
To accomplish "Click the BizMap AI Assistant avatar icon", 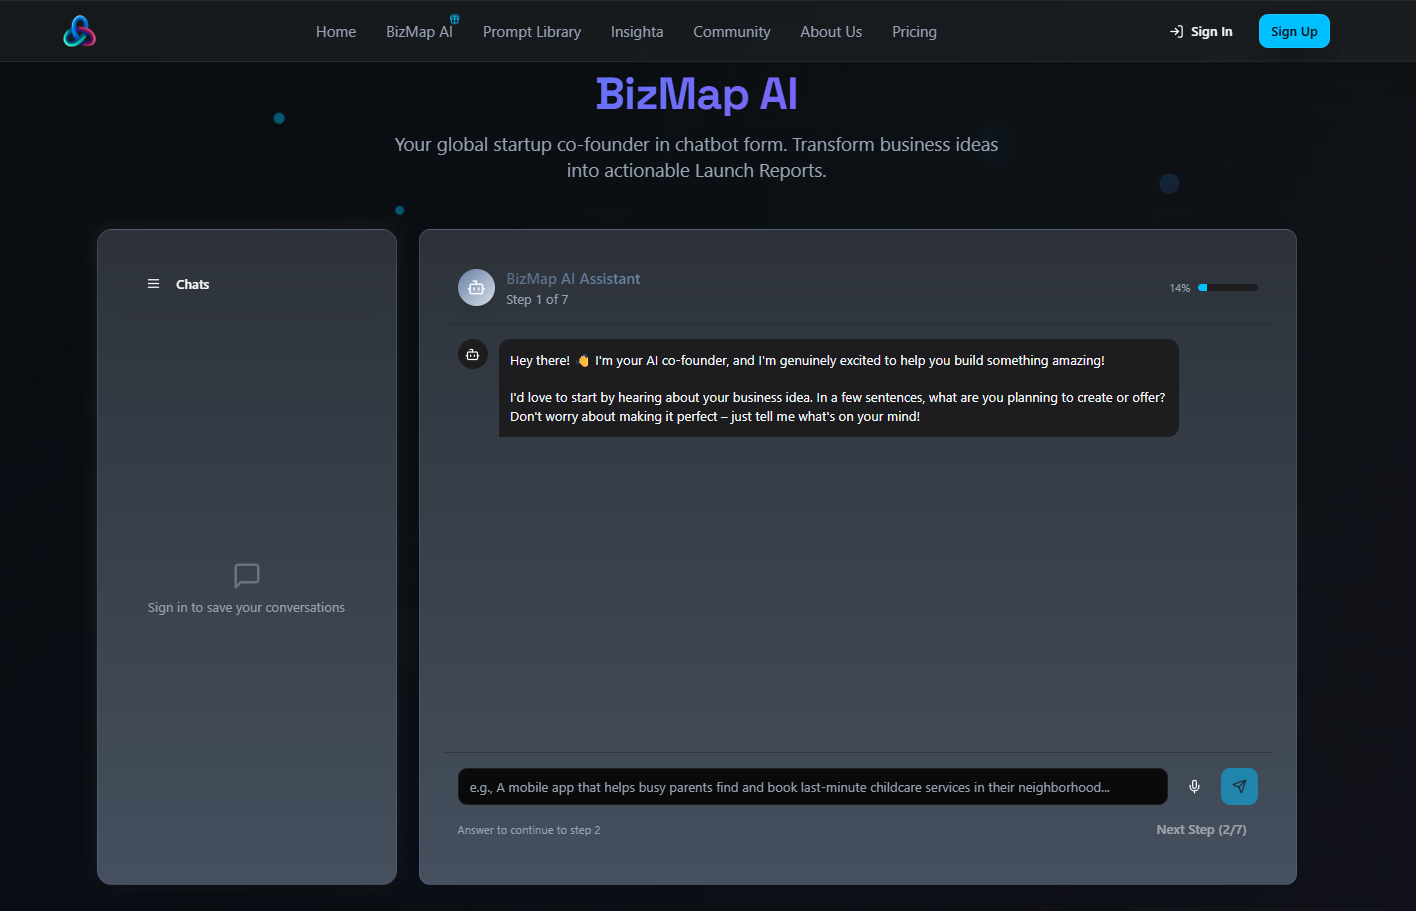I will (476, 287).
